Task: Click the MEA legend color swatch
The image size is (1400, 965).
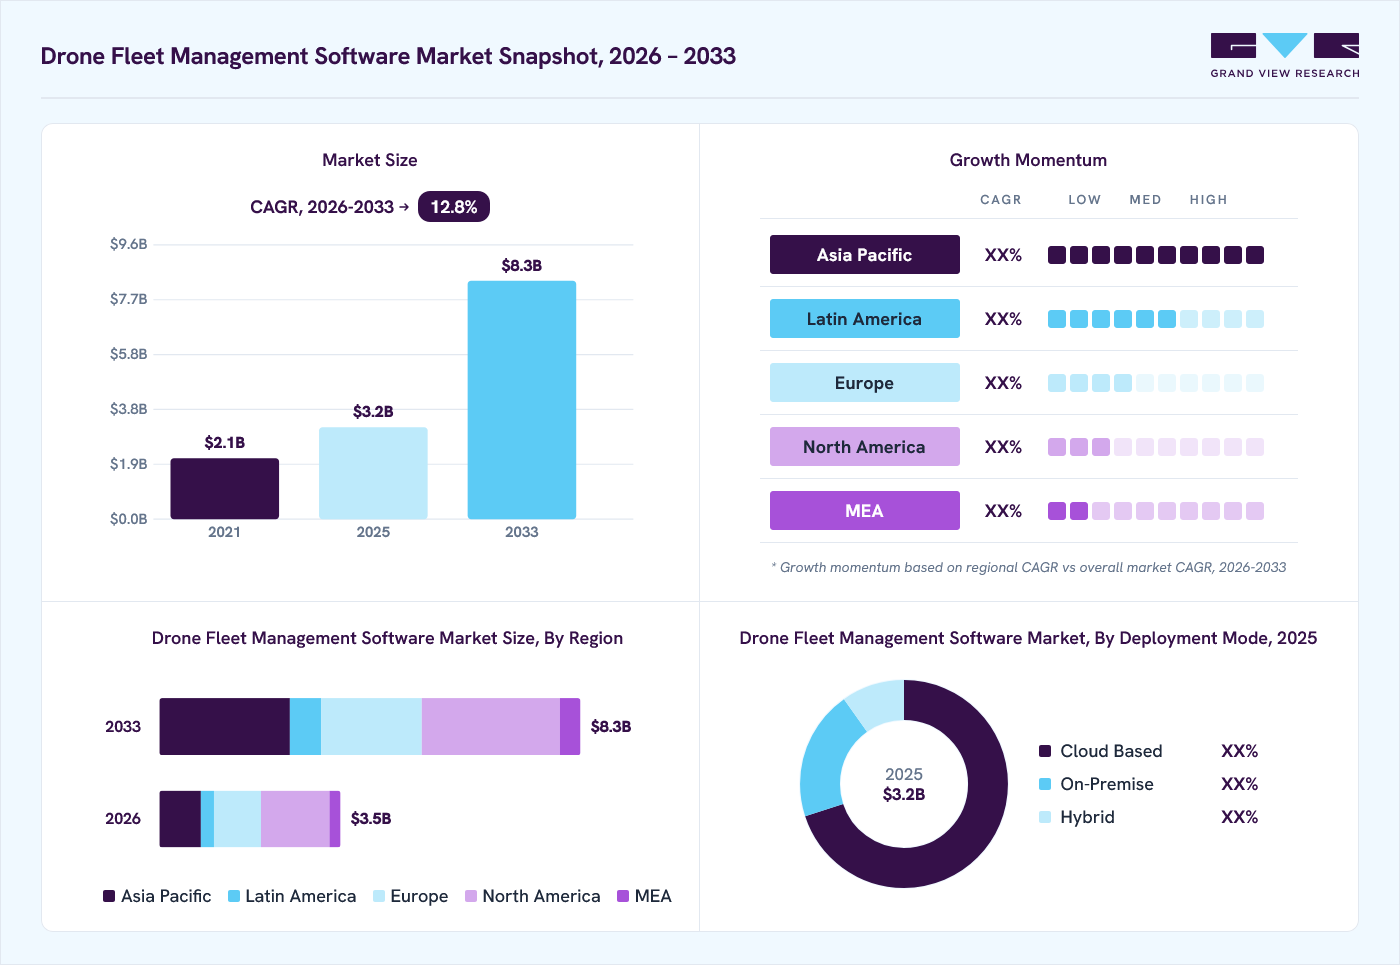Action: click(623, 896)
